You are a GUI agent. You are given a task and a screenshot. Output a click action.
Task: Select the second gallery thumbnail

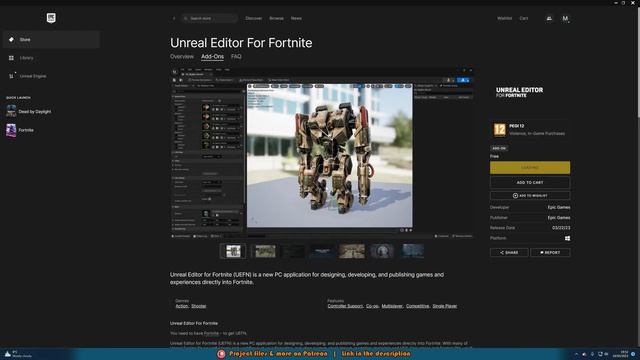click(x=265, y=251)
